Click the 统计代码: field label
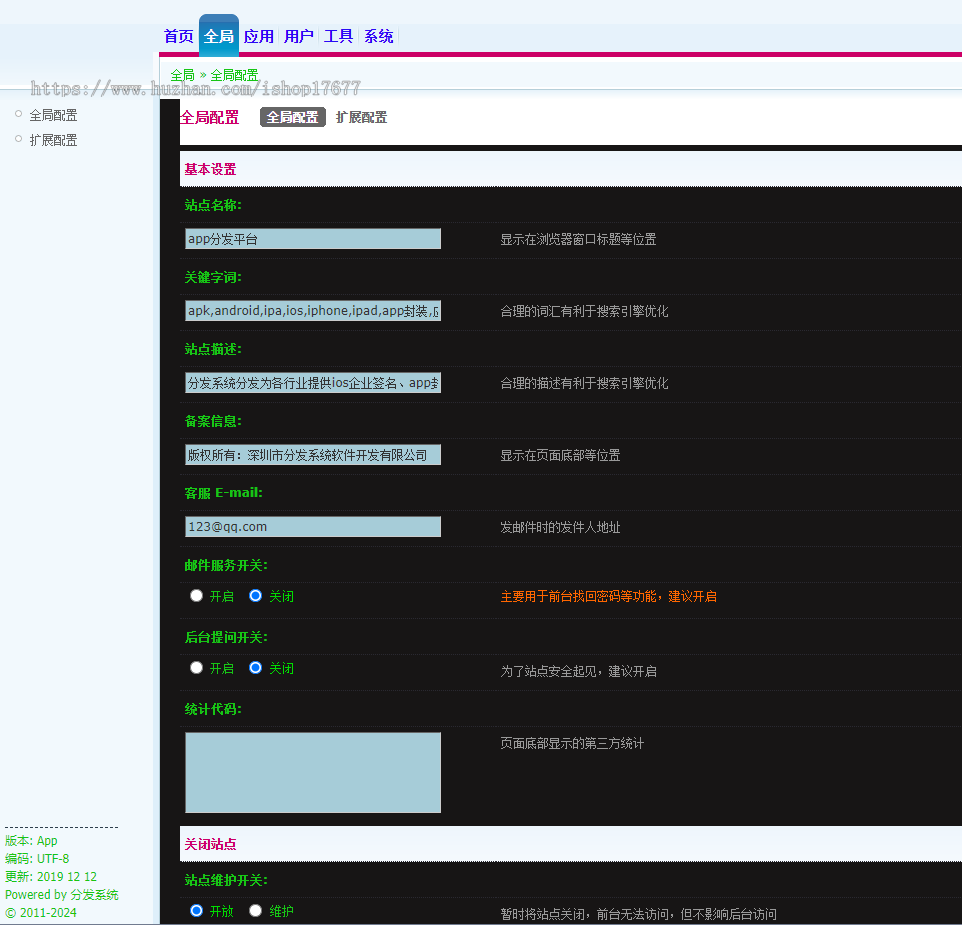 tap(213, 709)
